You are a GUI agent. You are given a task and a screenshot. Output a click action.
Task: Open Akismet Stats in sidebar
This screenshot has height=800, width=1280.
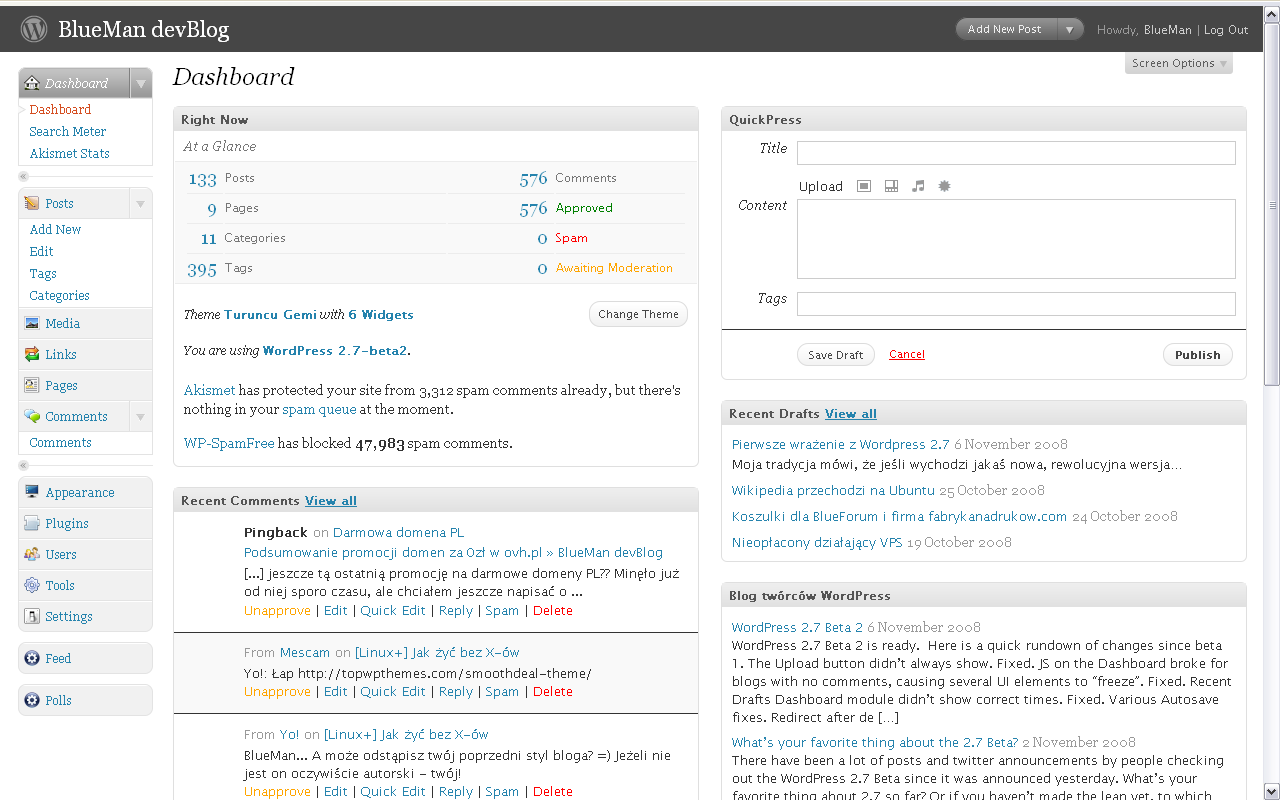pos(69,153)
